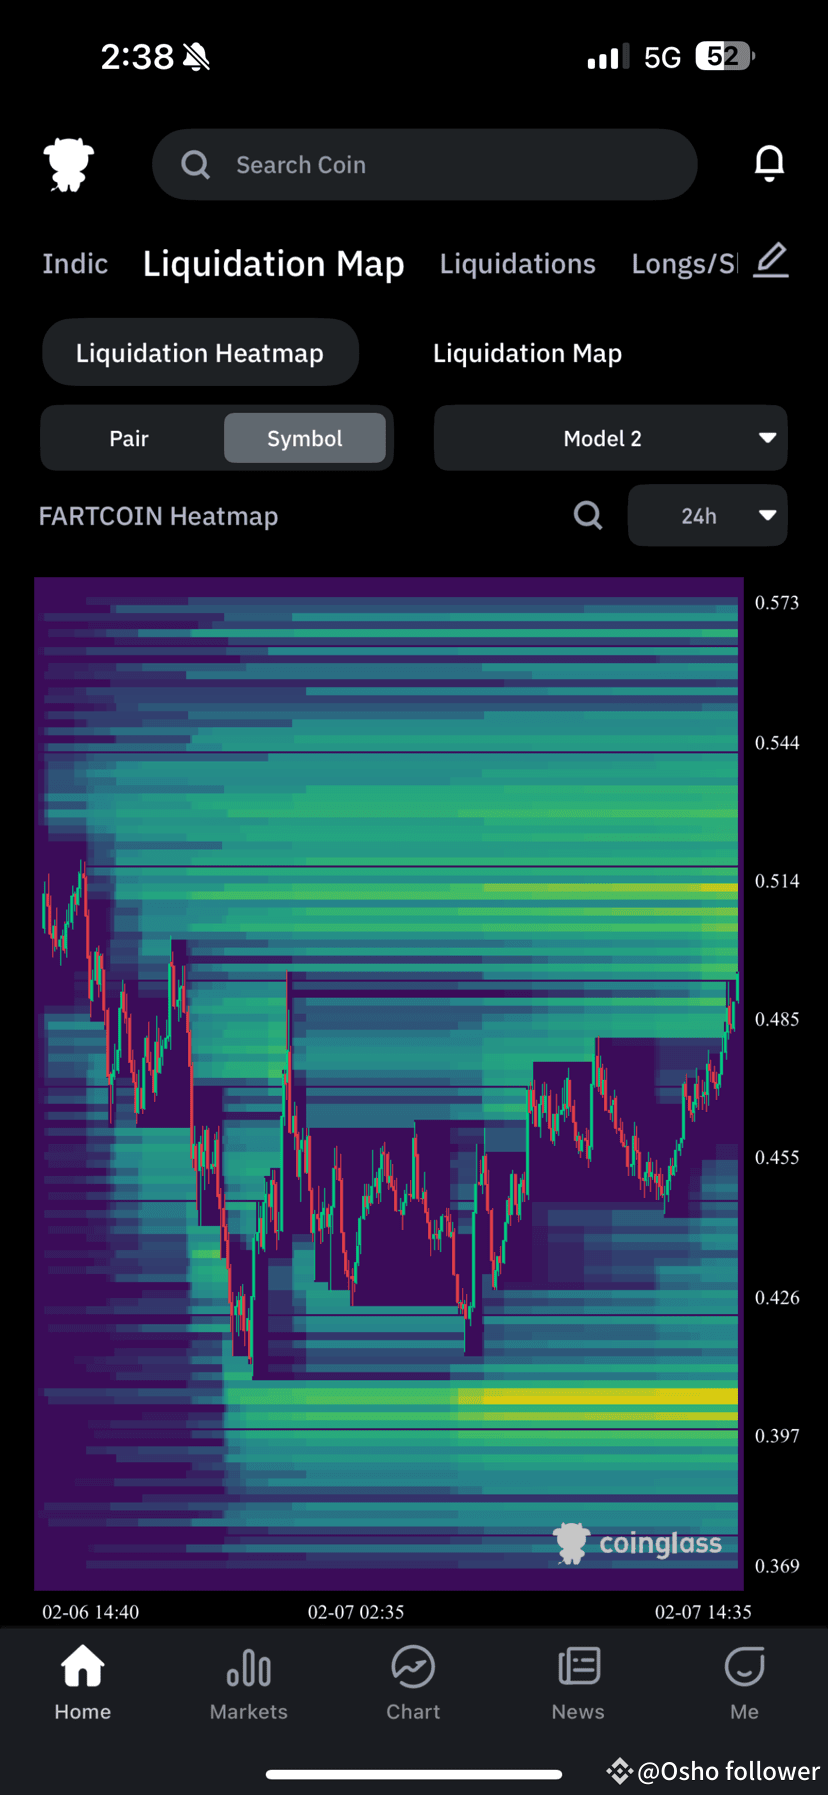Tap the FARTCOIN Heatmap title

[158, 516]
